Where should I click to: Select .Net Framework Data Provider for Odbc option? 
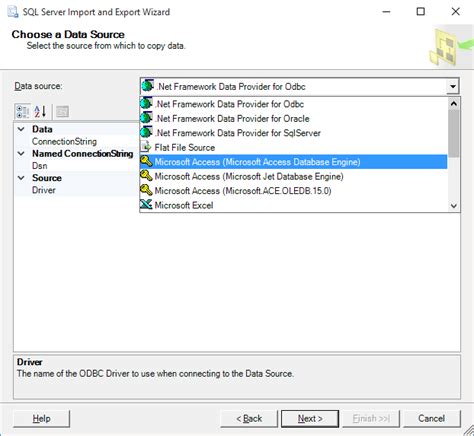click(293, 104)
